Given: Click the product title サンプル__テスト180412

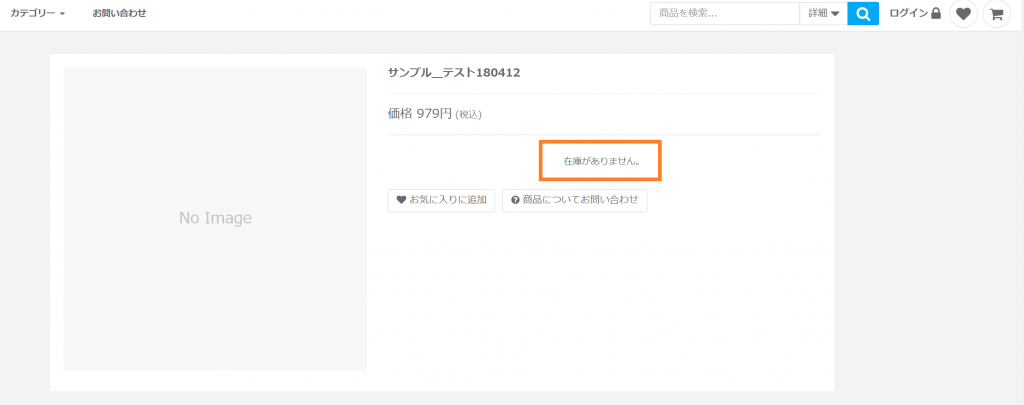Looking at the screenshot, I should click(x=453, y=73).
